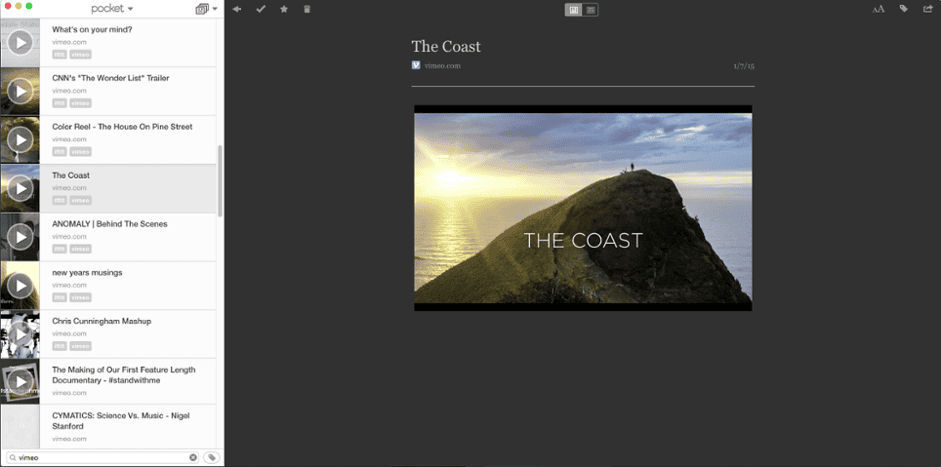Open share menu icon
This screenshot has width=941, height=467.
point(928,9)
